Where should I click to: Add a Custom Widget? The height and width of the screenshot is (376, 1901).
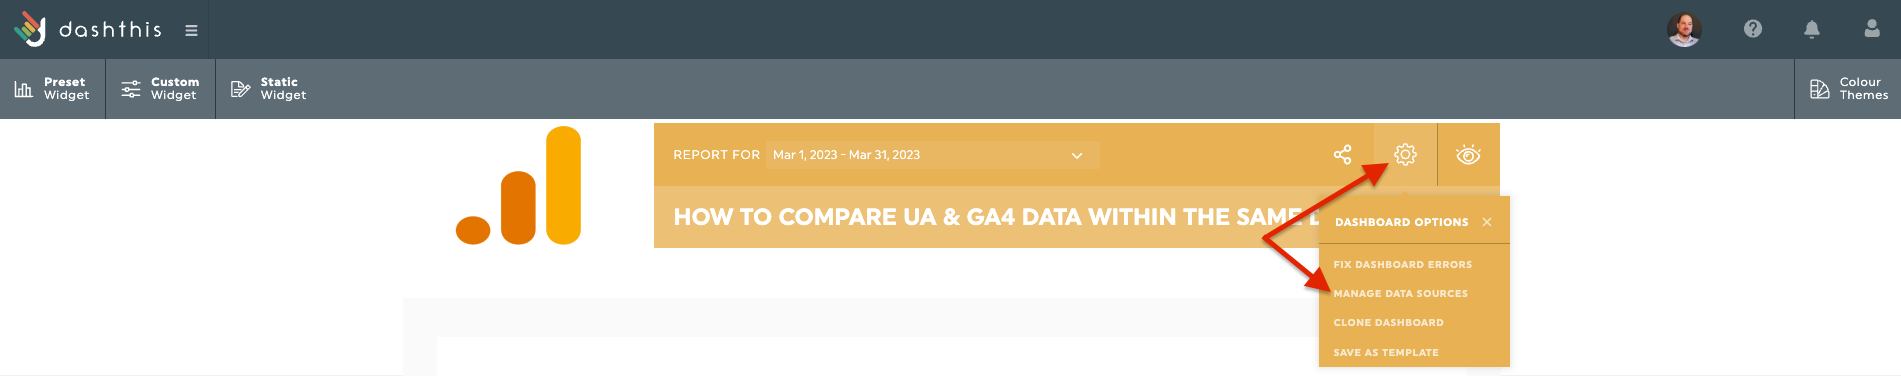tap(160, 89)
